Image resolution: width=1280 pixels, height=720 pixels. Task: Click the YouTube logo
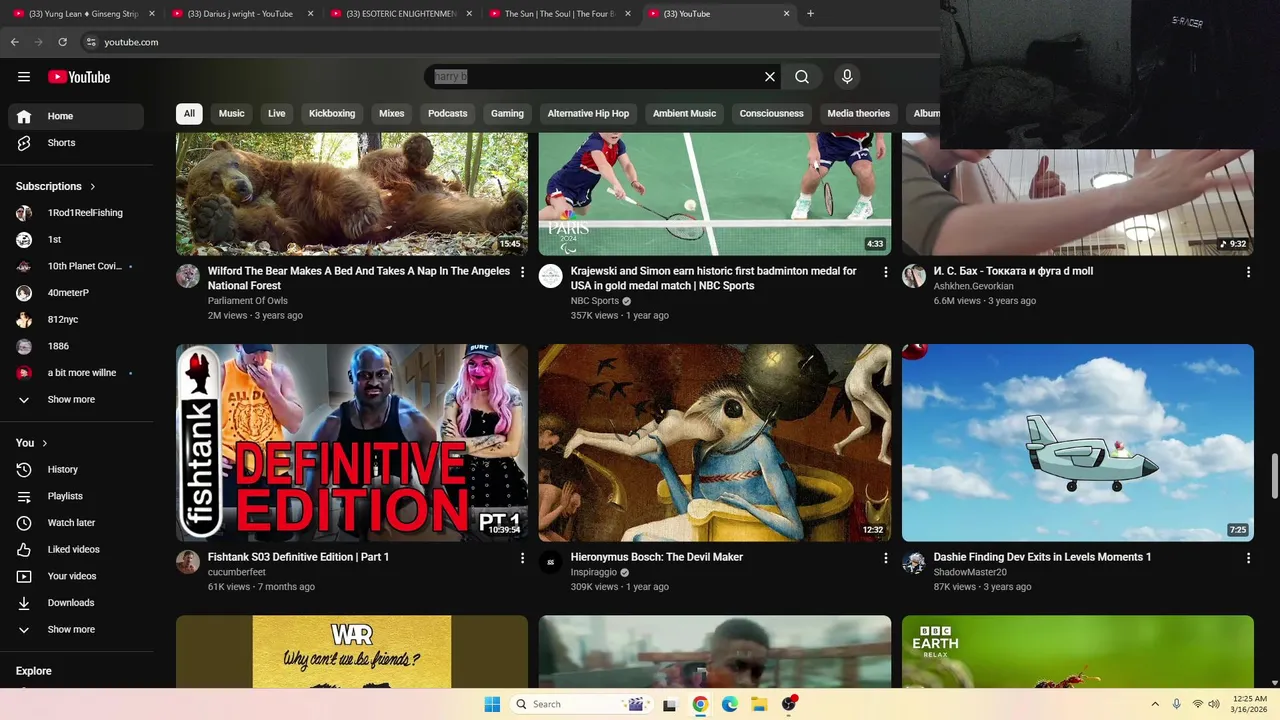click(79, 77)
